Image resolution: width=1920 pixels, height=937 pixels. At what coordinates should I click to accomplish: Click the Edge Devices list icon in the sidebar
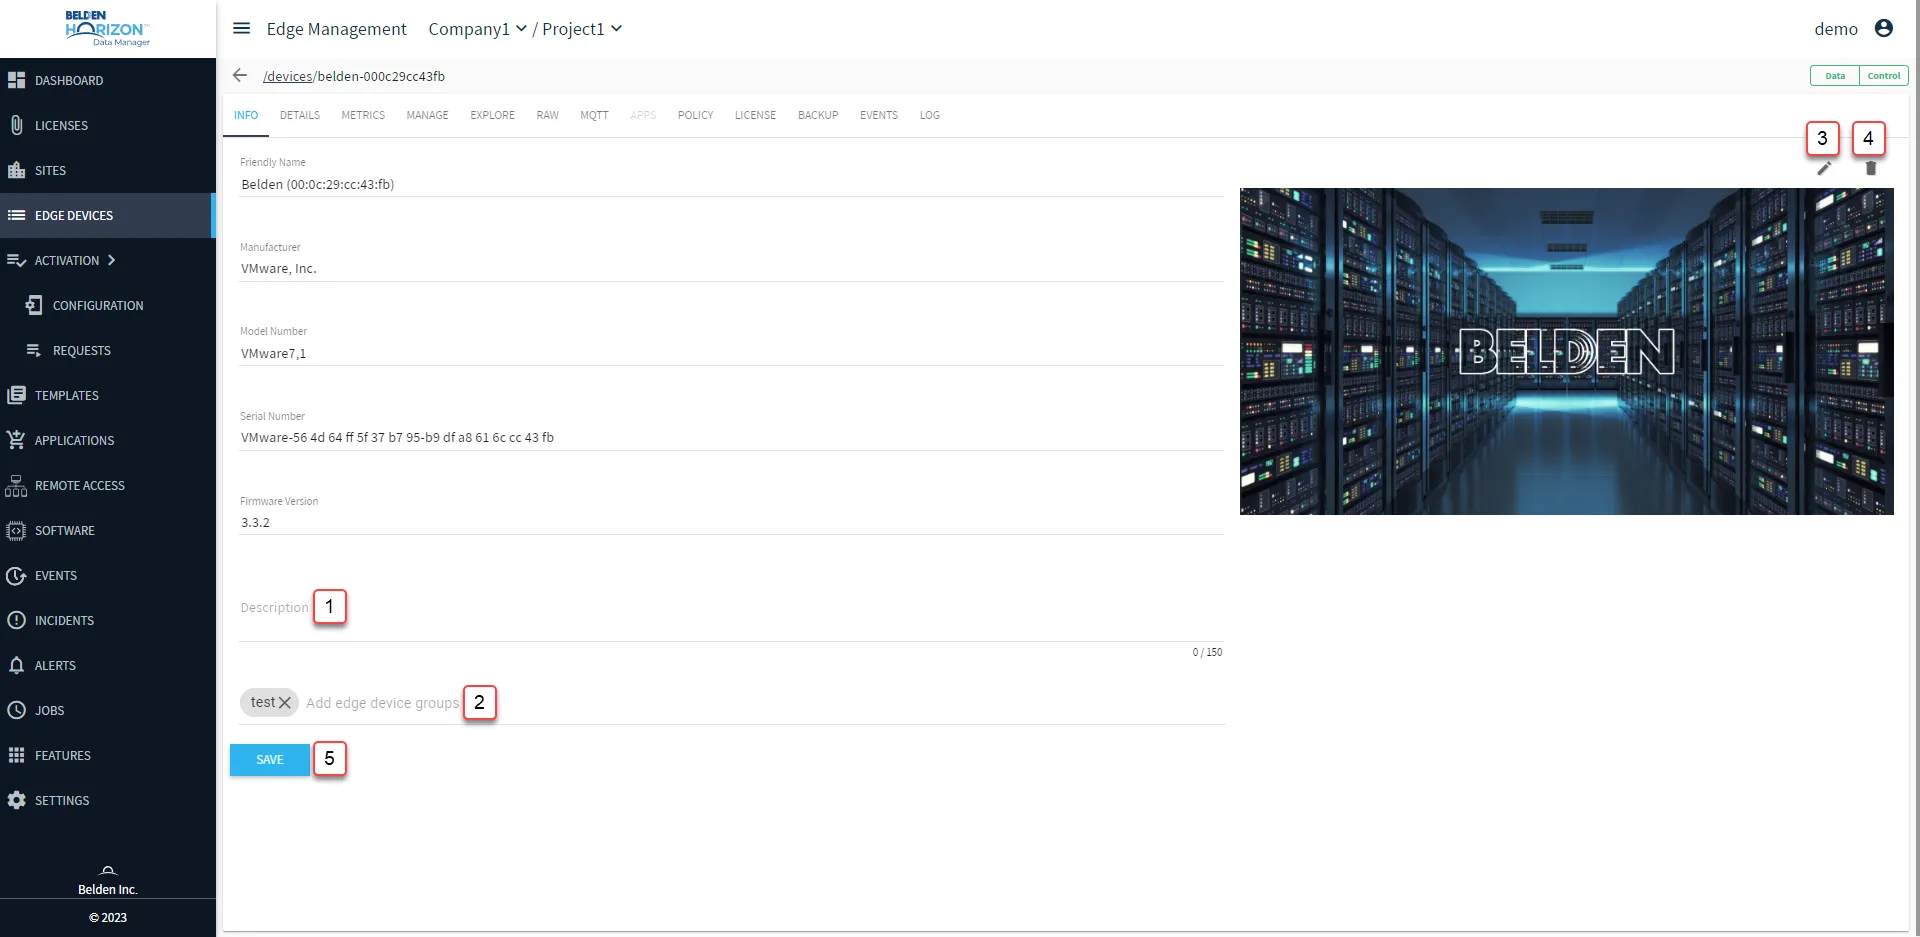tap(16, 215)
